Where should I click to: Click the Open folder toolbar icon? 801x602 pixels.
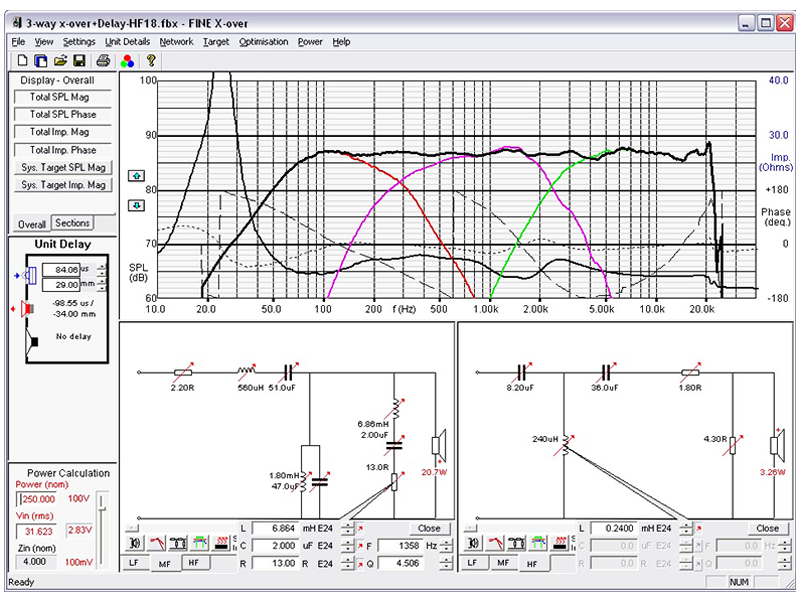pyautogui.click(x=60, y=60)
